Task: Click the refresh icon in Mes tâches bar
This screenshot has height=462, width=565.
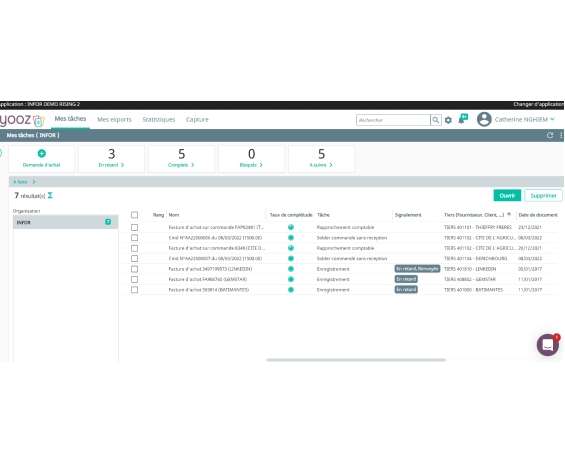Action: pos(550,135)
